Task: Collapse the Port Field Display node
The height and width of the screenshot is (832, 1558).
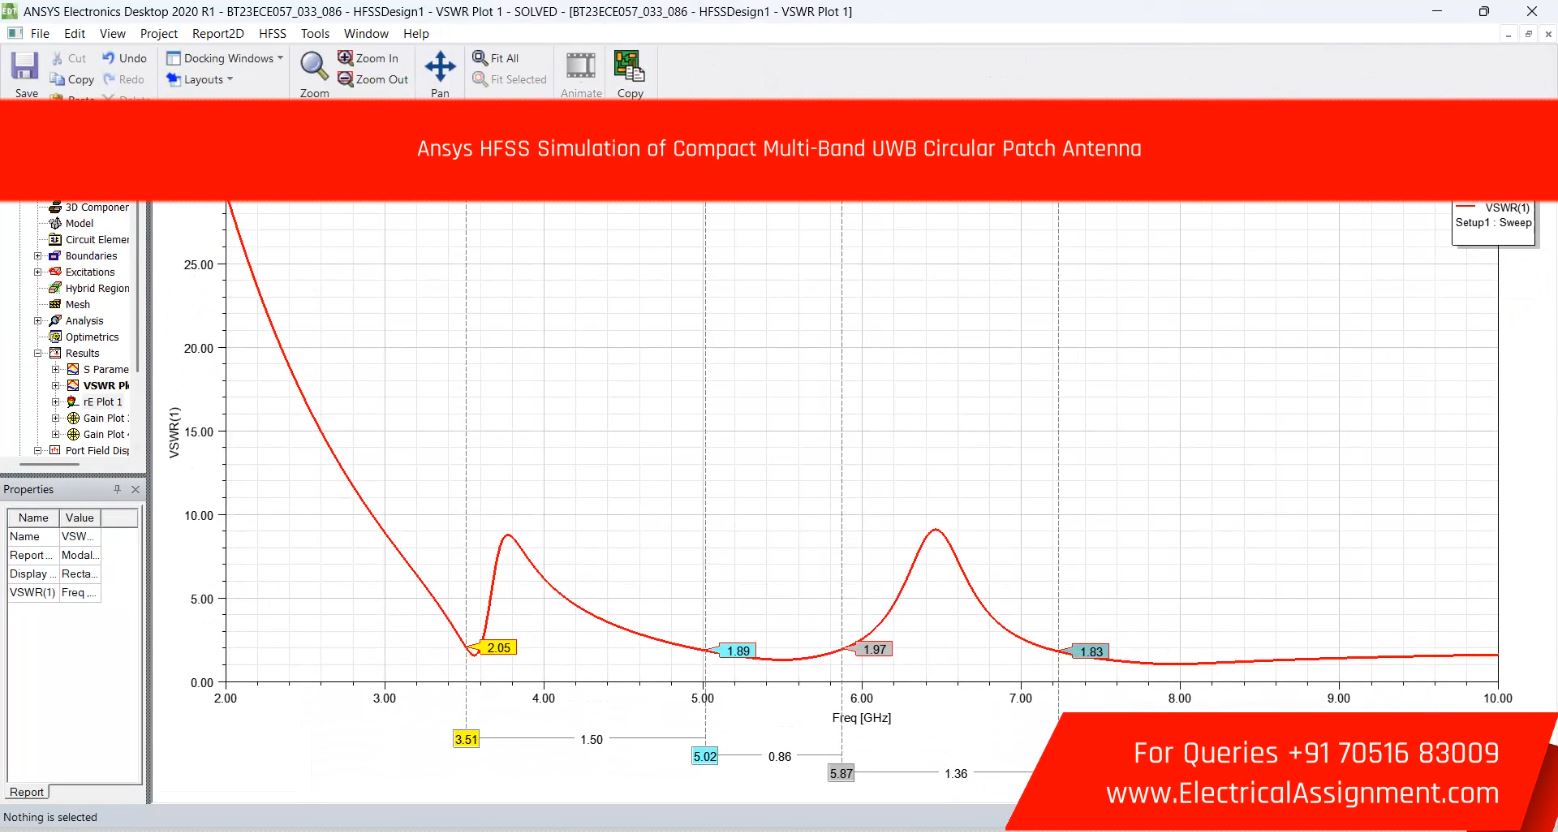Action: [x=38, y=450]
